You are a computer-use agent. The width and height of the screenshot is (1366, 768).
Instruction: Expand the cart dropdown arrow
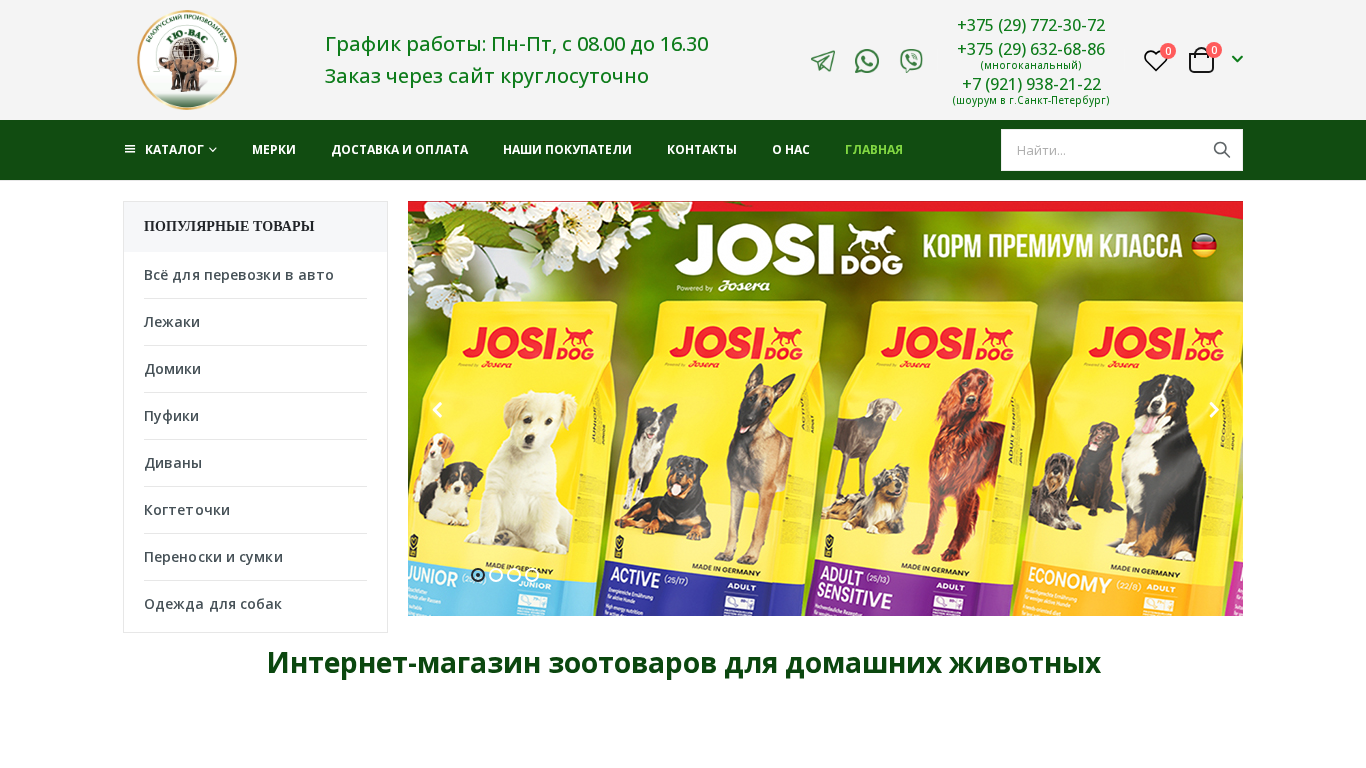tap(1237, 60)
